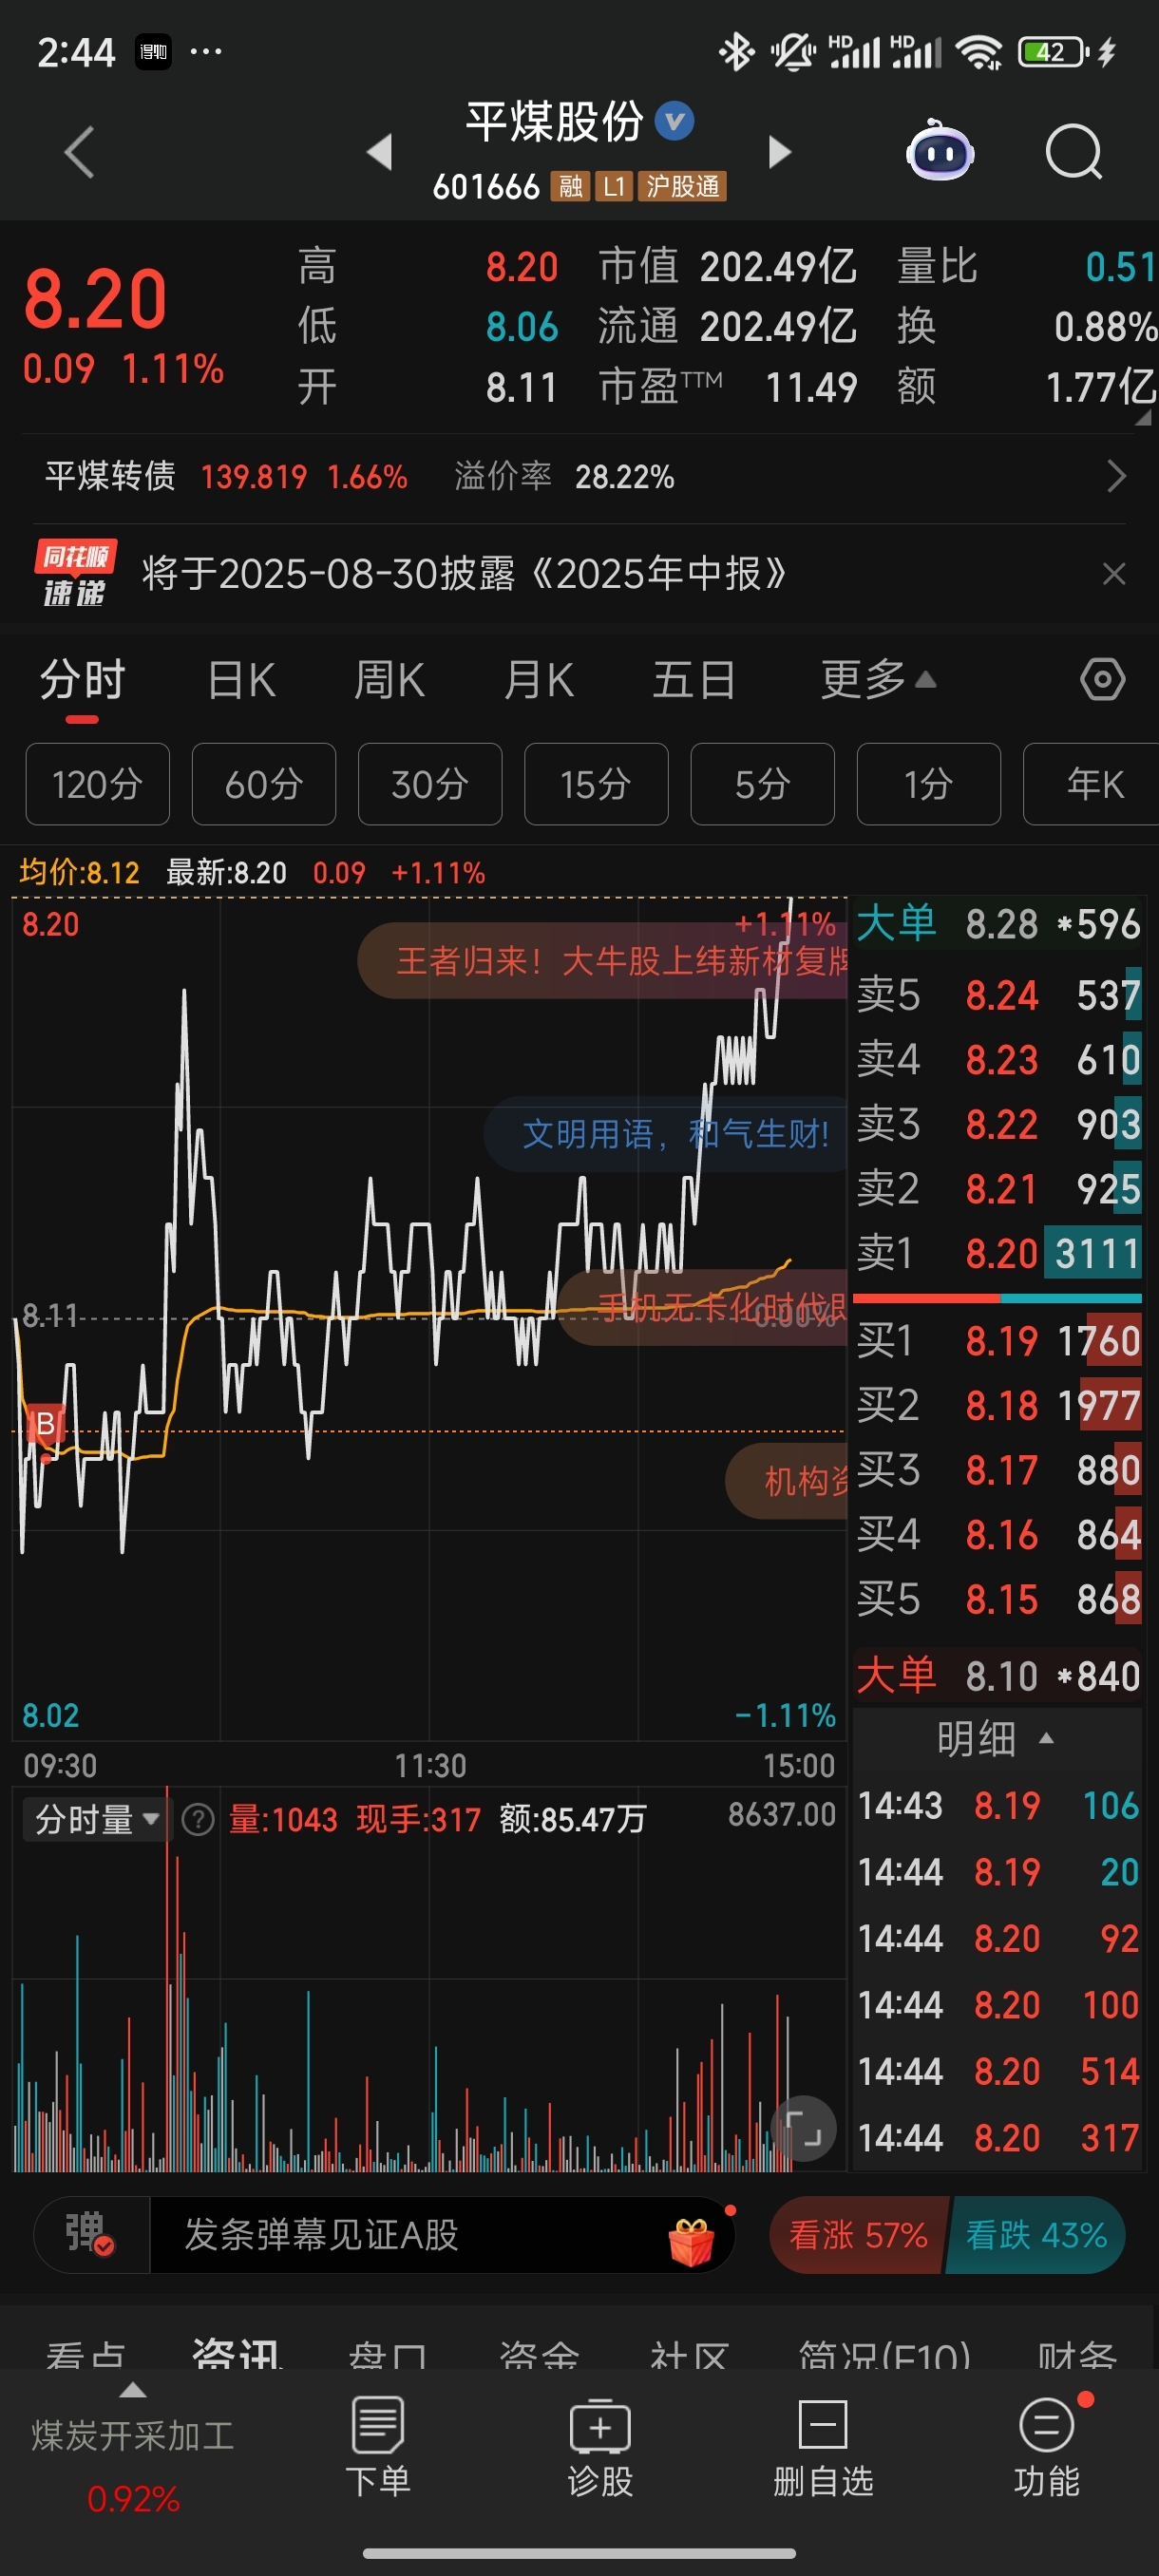Open the 社区 bottom tab
1159x2576 pixels.
click(689, 2356)
